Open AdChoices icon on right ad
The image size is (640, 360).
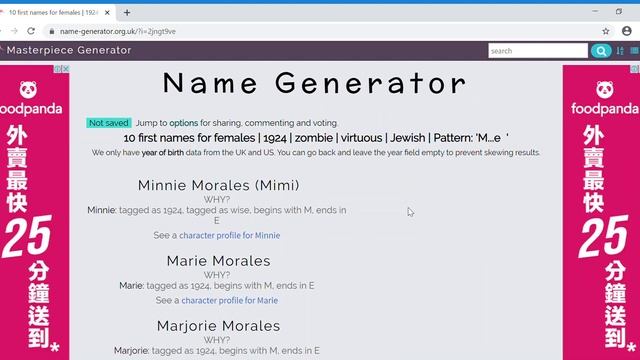pyautogui.click(x=635, y=69)
